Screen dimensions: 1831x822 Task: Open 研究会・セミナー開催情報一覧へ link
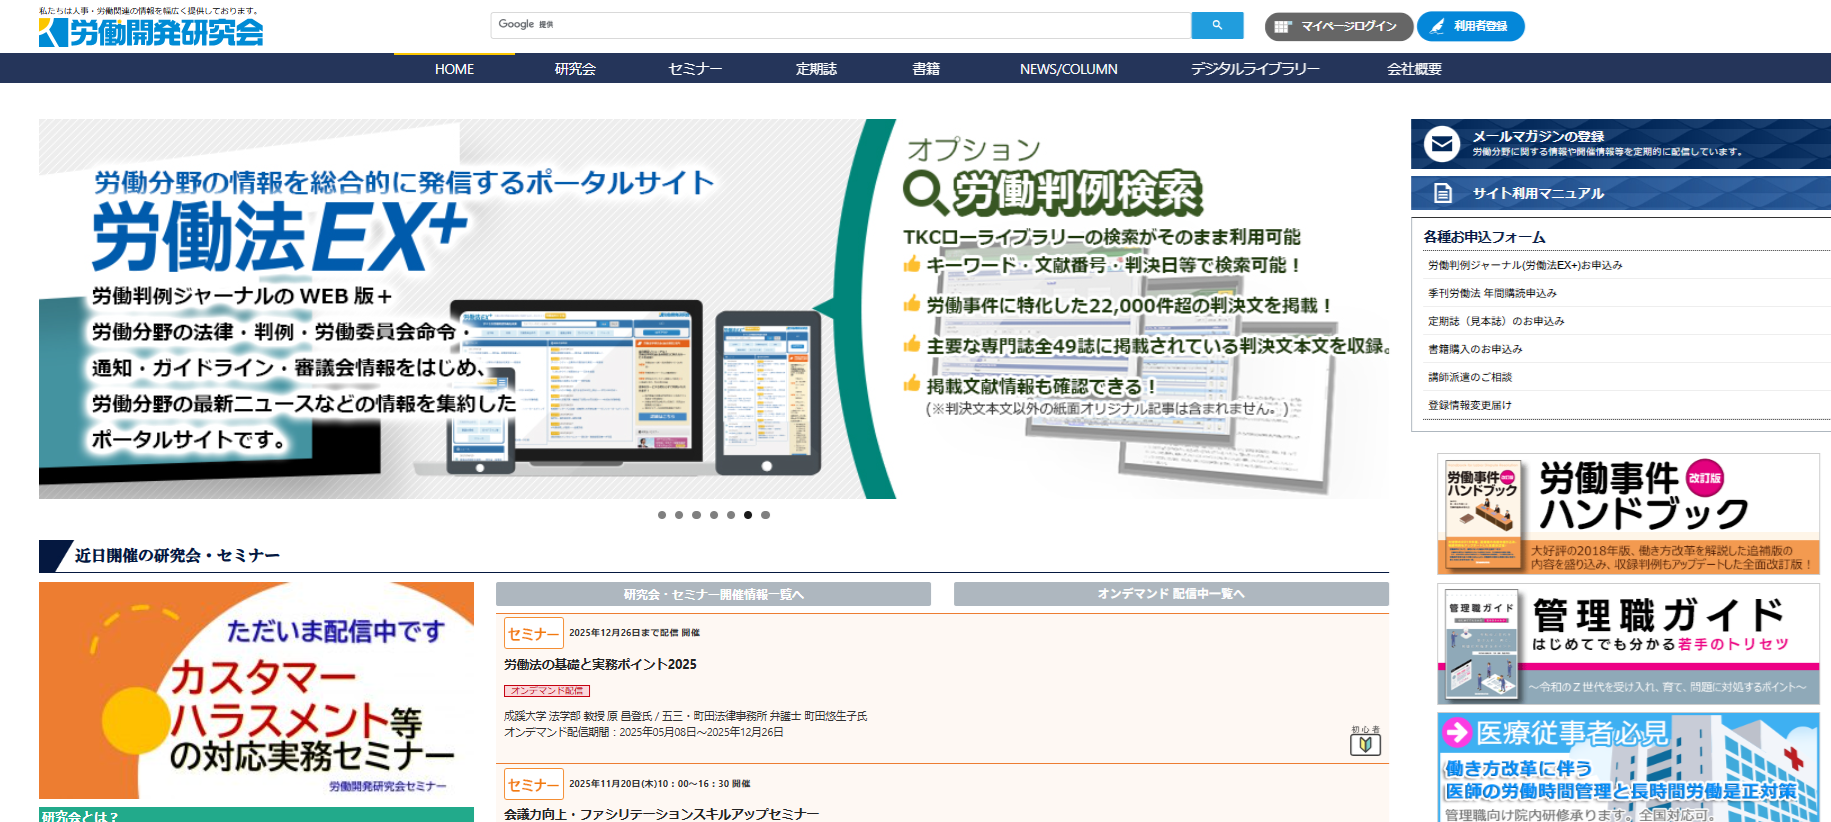tap(713, 594)
